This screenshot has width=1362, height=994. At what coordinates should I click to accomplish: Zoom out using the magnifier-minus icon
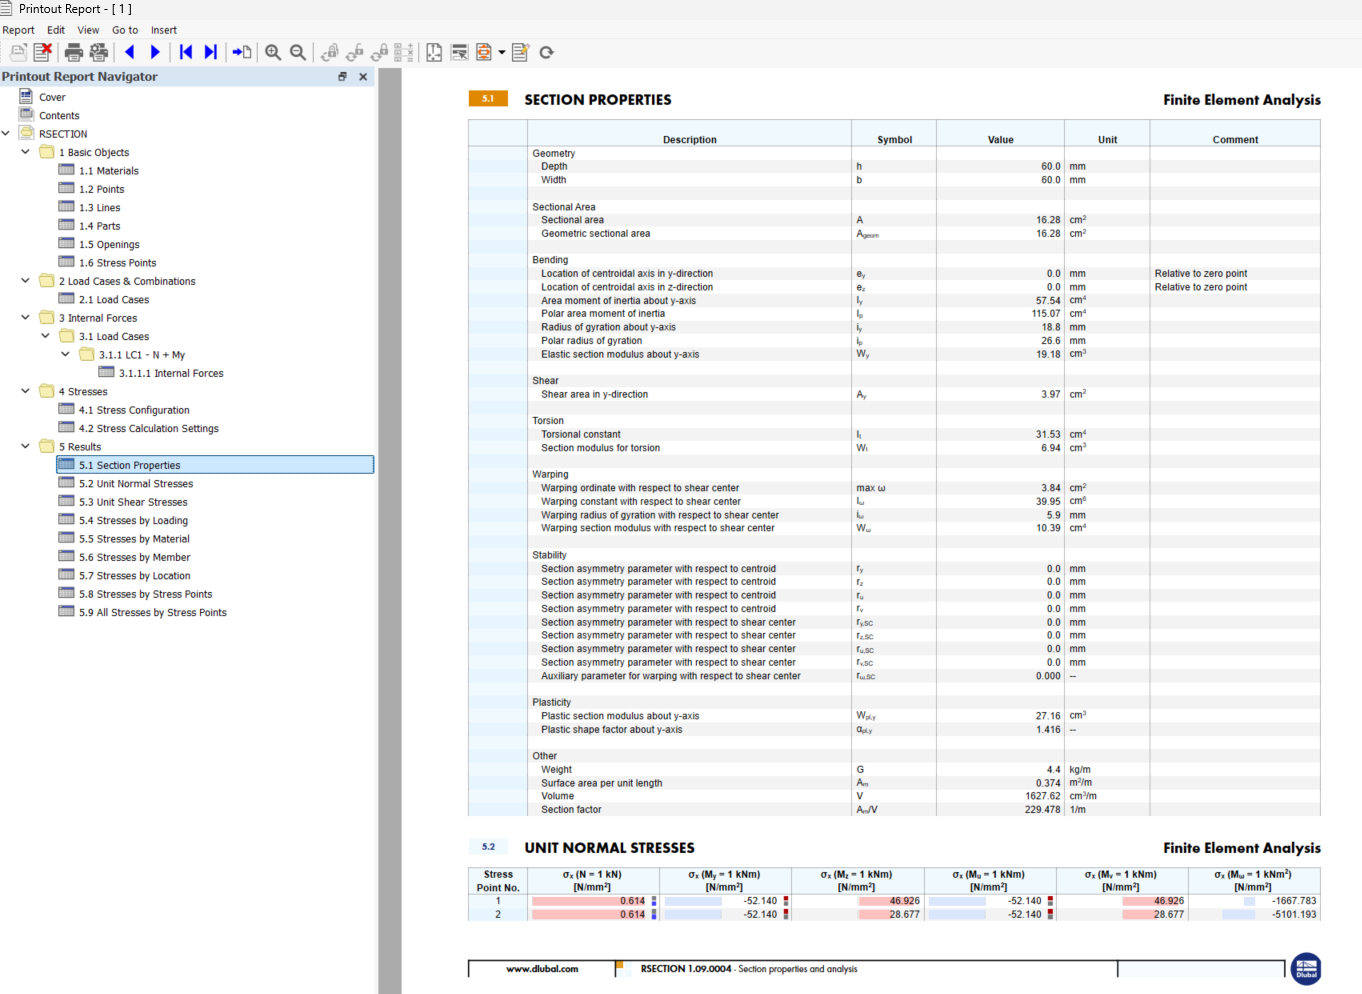[297, 52]
